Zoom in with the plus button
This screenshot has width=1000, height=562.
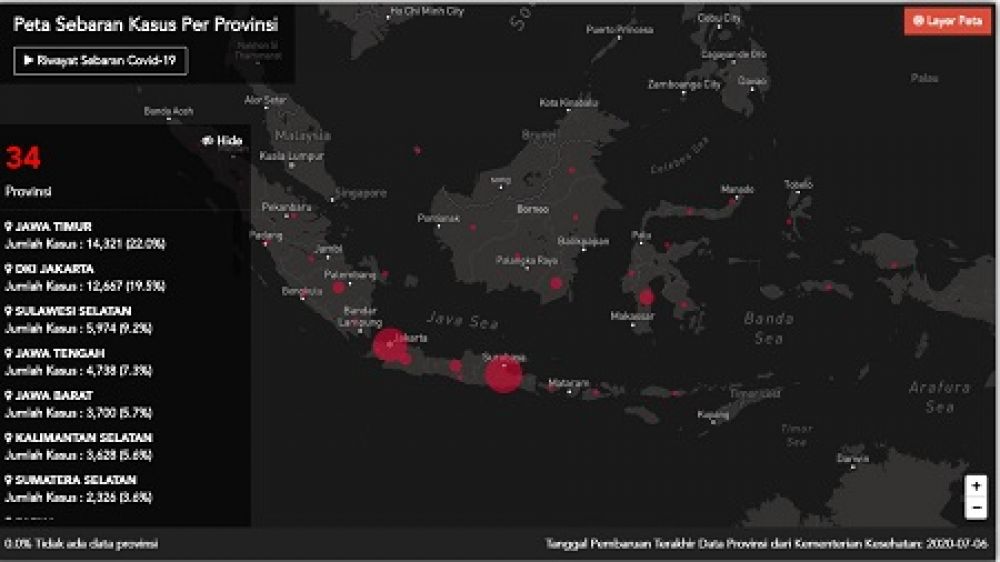(976, 486)
